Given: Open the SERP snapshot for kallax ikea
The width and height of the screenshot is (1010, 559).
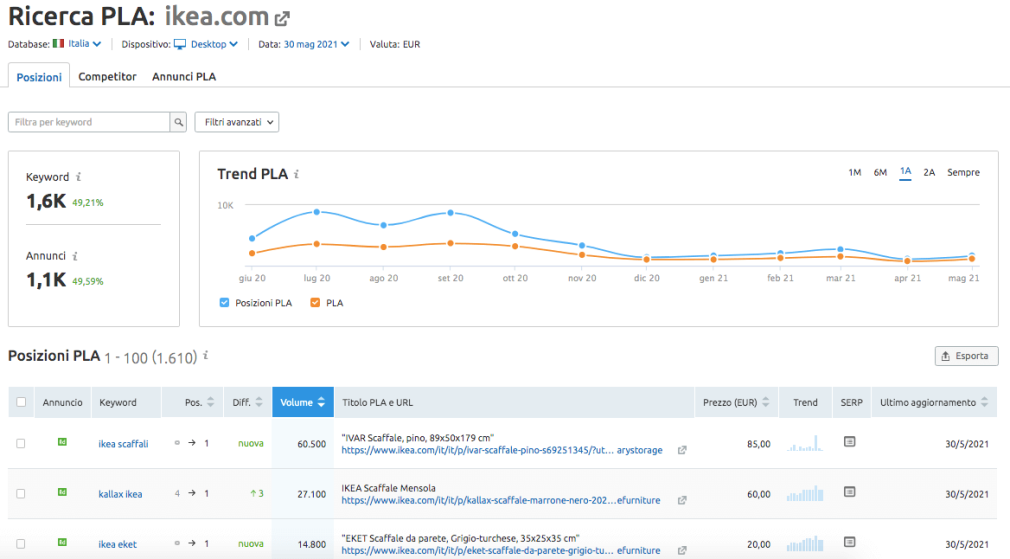Looking at the screenshot, I should [x=850, y=492].
